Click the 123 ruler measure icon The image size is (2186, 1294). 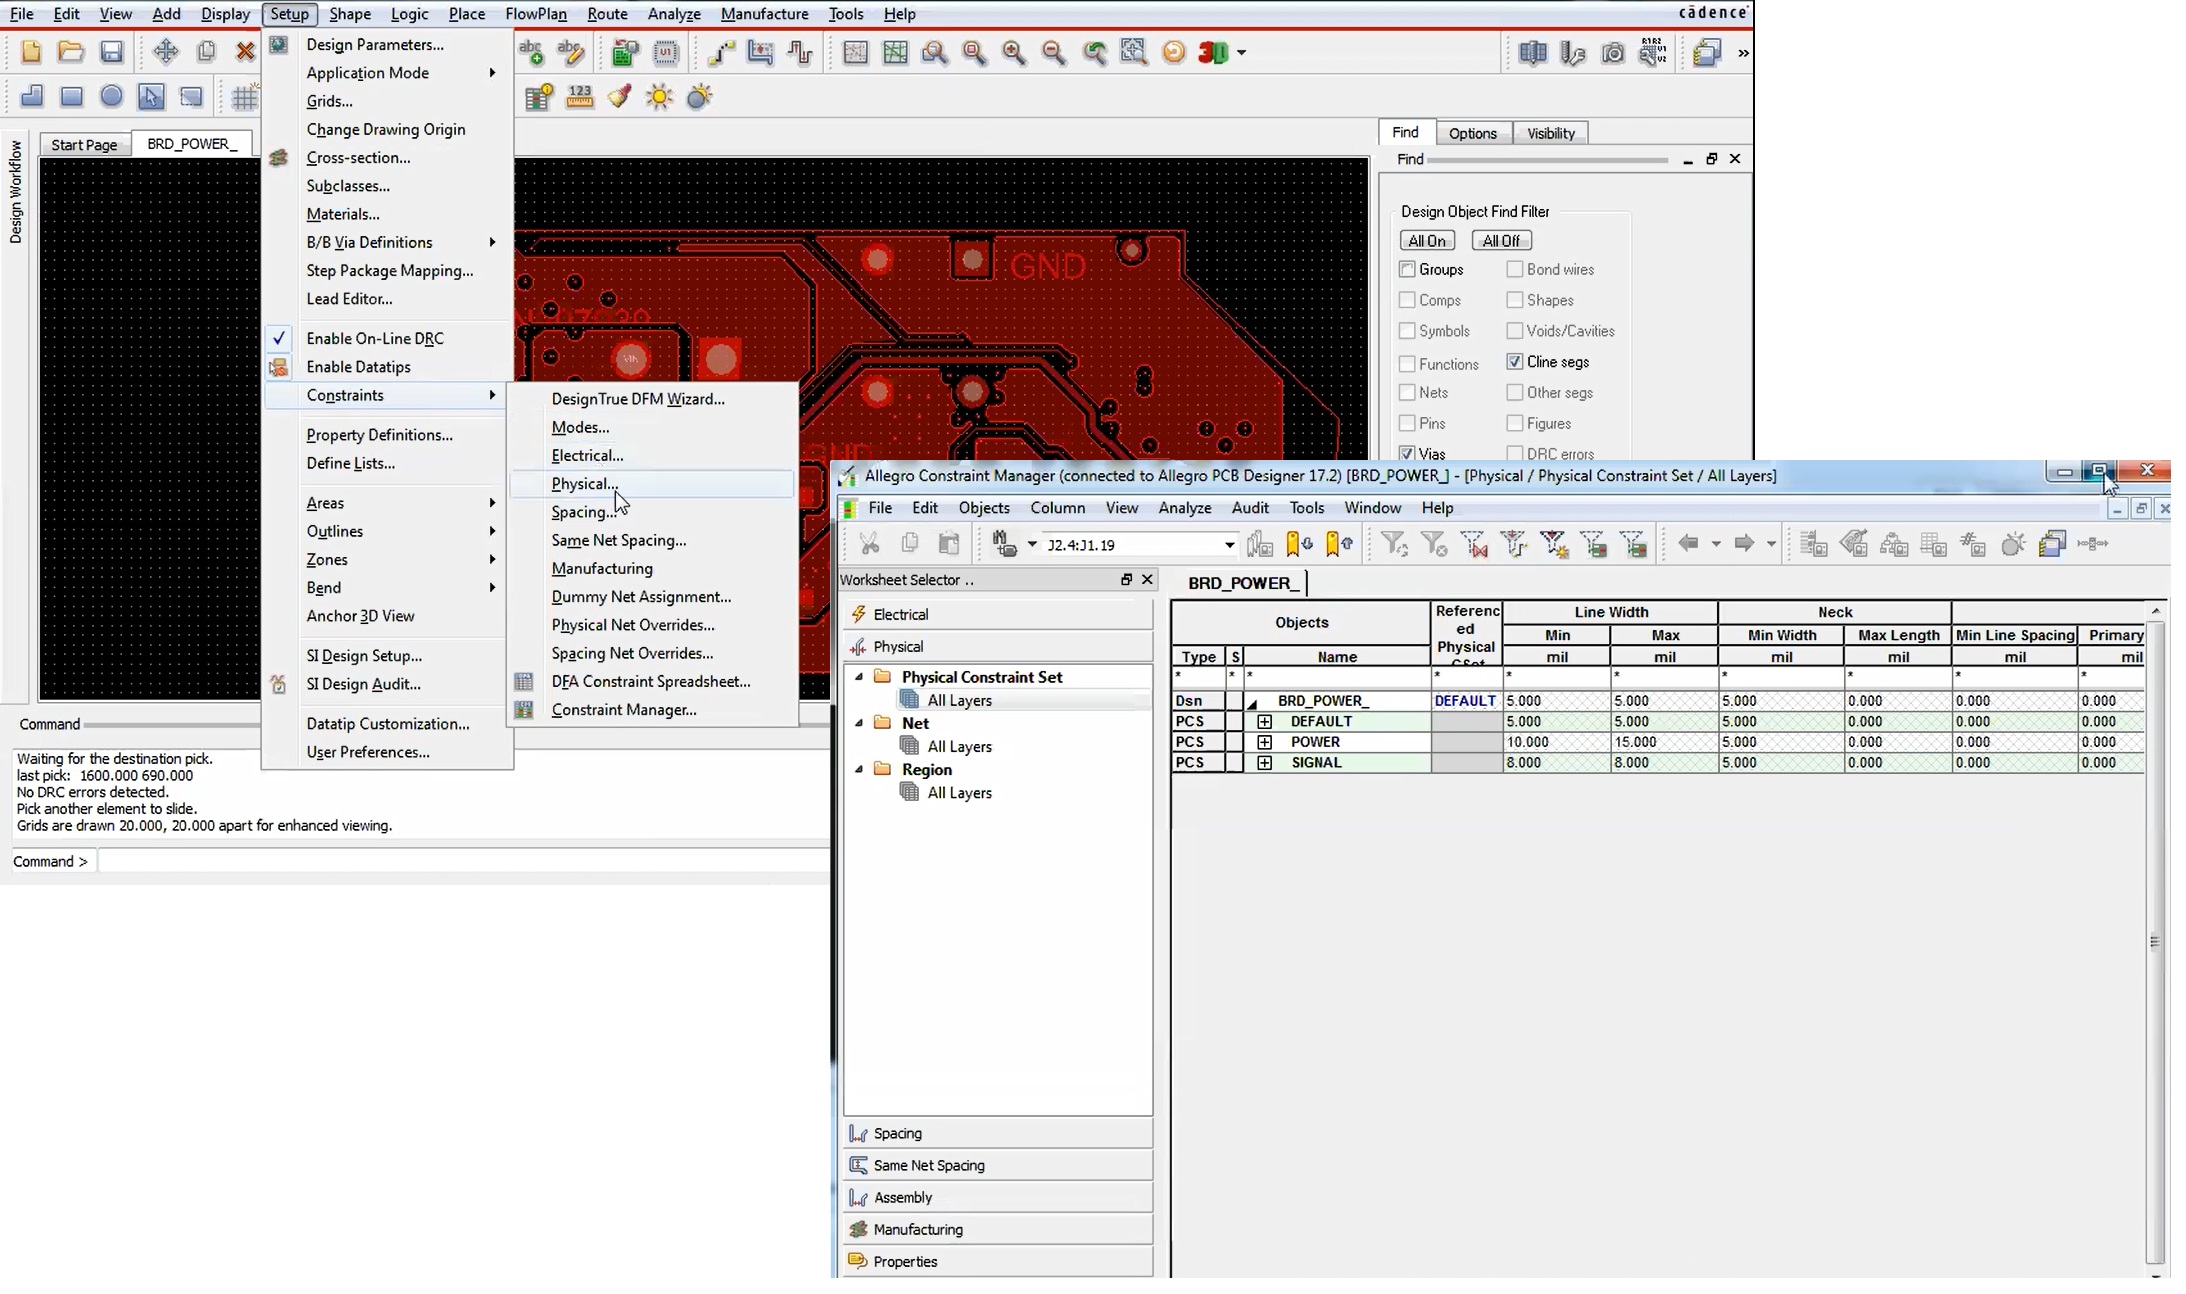pyautogui.click(x=579, y=96)
